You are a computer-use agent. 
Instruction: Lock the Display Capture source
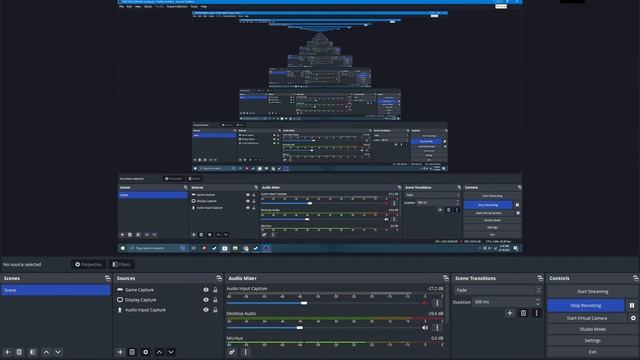click(215, 300)
